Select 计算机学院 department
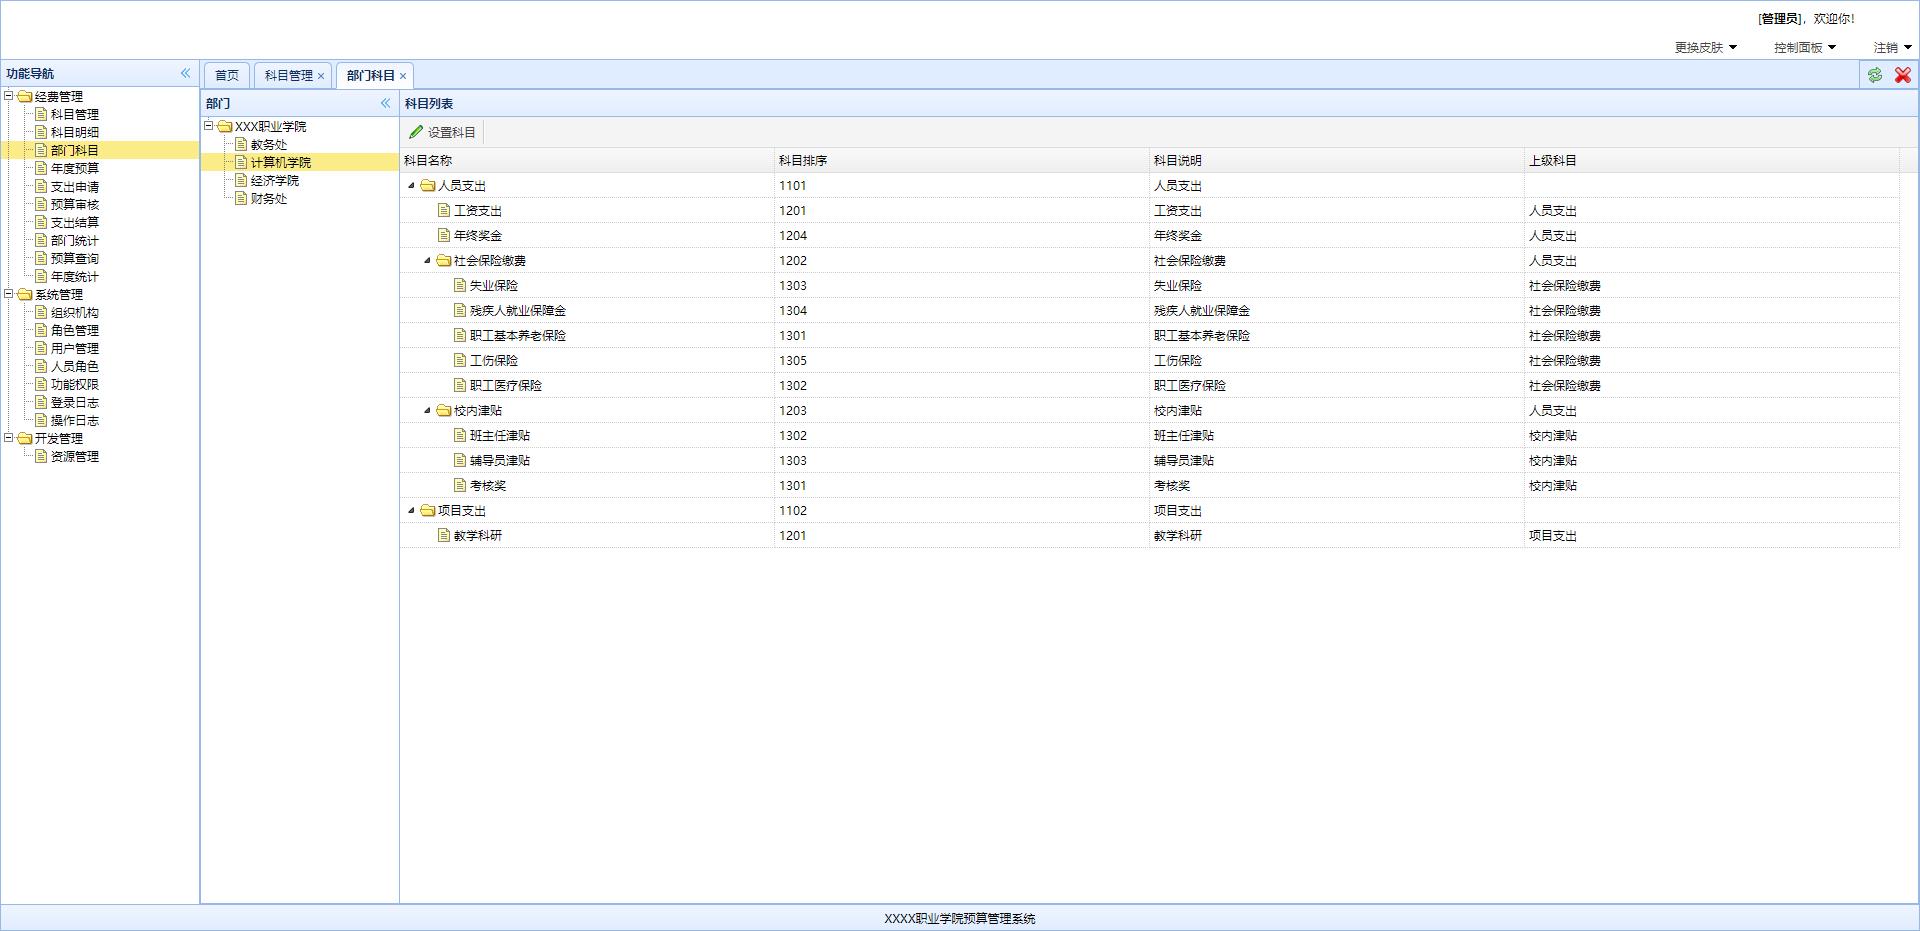This screenshot has height=931, width=1920. click(281, 163)
